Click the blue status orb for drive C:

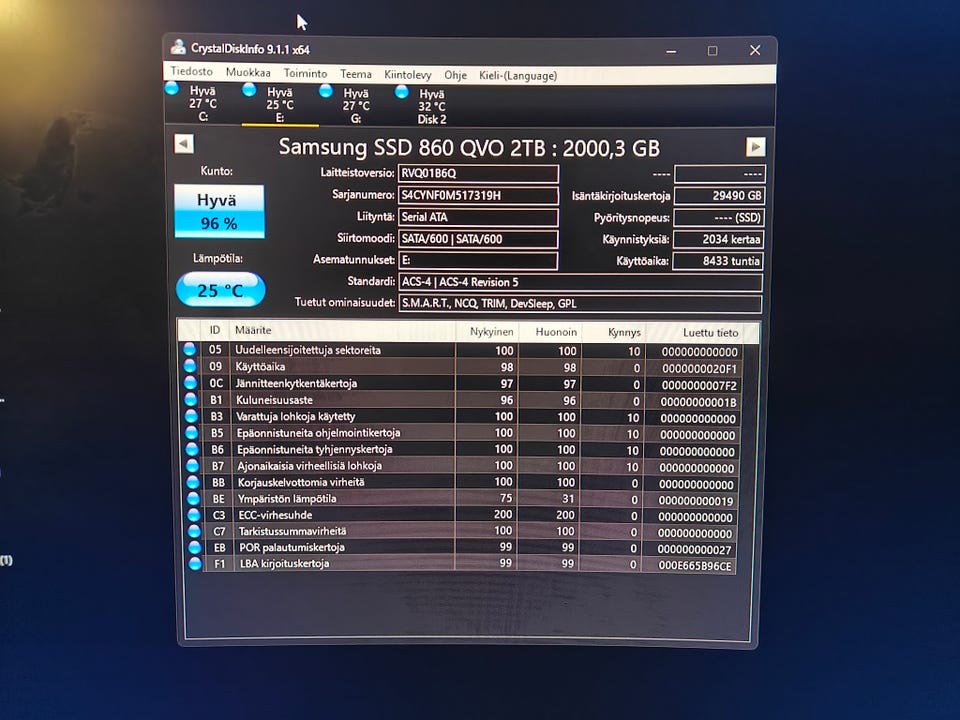click(x=172, y=89)
